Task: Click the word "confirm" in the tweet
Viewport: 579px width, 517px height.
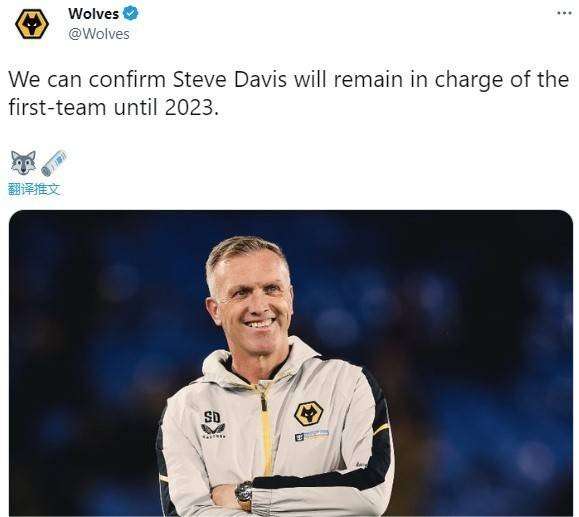Action: (x=127, y=79)
